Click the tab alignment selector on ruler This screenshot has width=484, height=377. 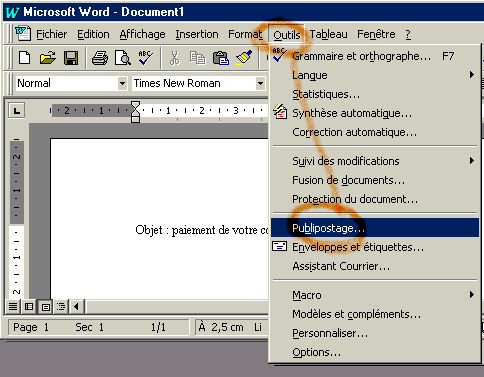16,110
